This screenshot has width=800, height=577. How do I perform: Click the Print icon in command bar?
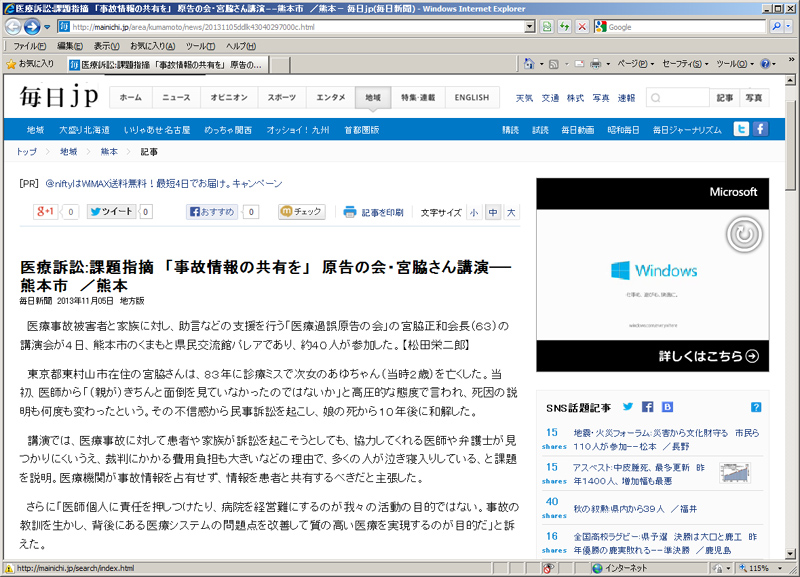click(x=595, y=64)
